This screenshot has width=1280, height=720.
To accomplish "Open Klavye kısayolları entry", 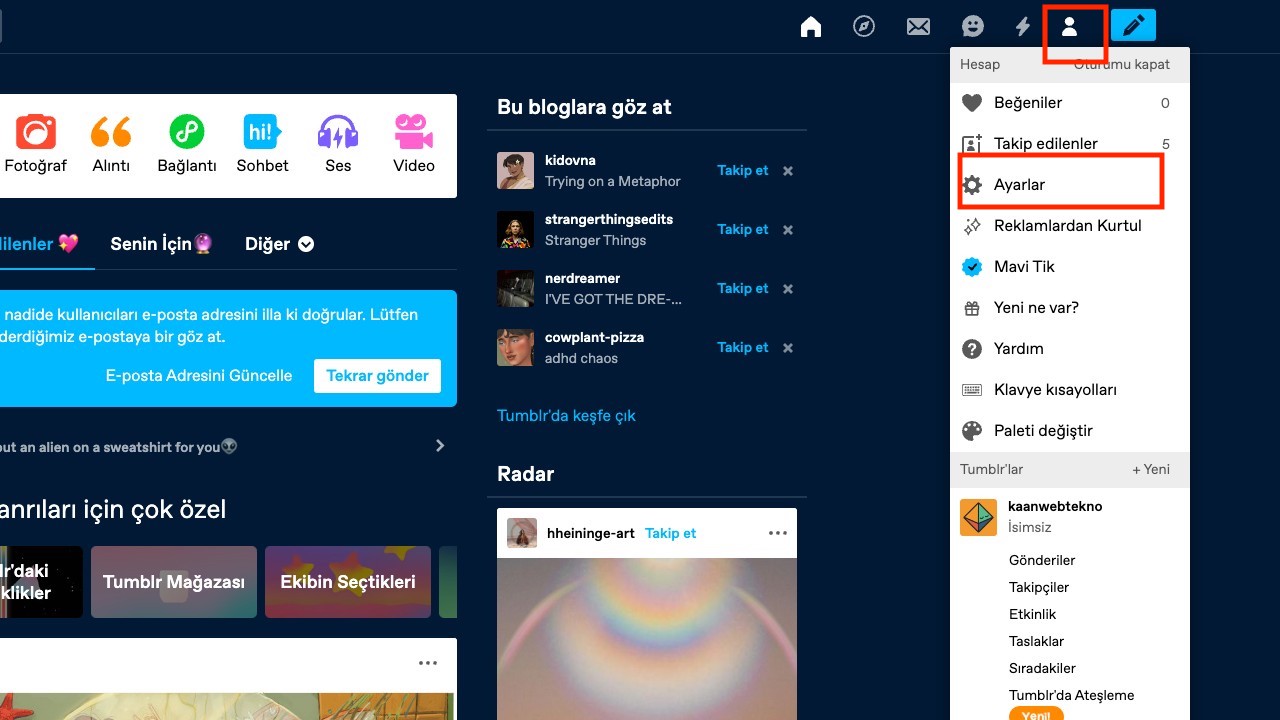I will point(1070,390).
